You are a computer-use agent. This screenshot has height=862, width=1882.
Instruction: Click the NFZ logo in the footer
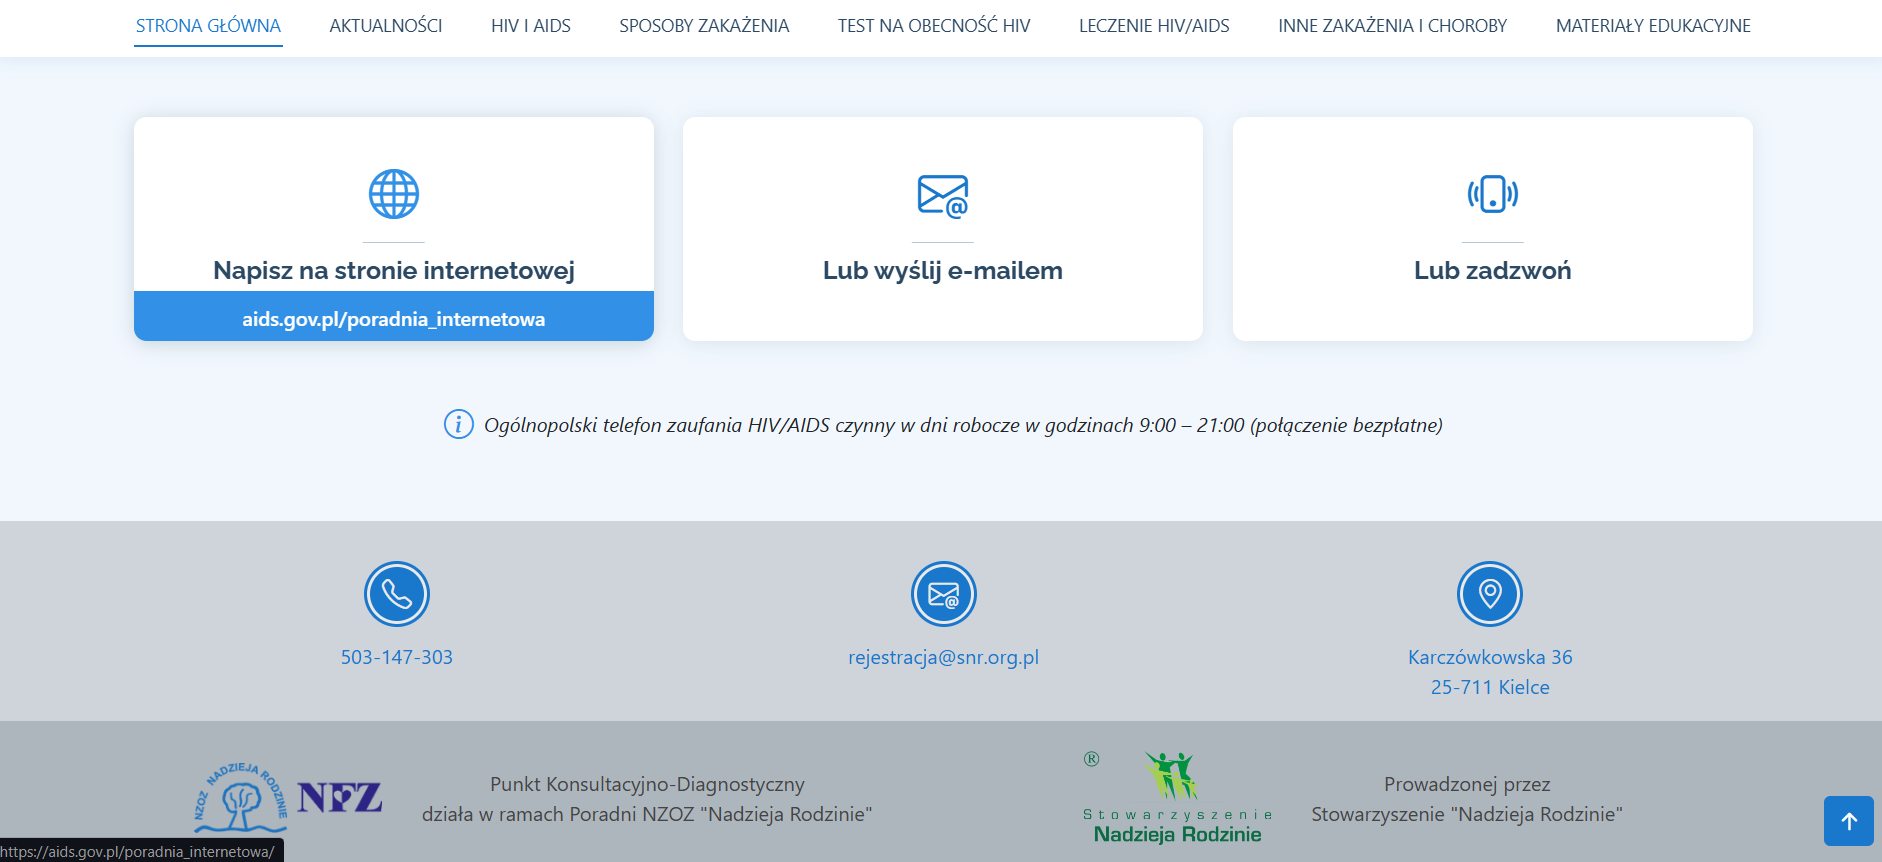pos(340,797)
